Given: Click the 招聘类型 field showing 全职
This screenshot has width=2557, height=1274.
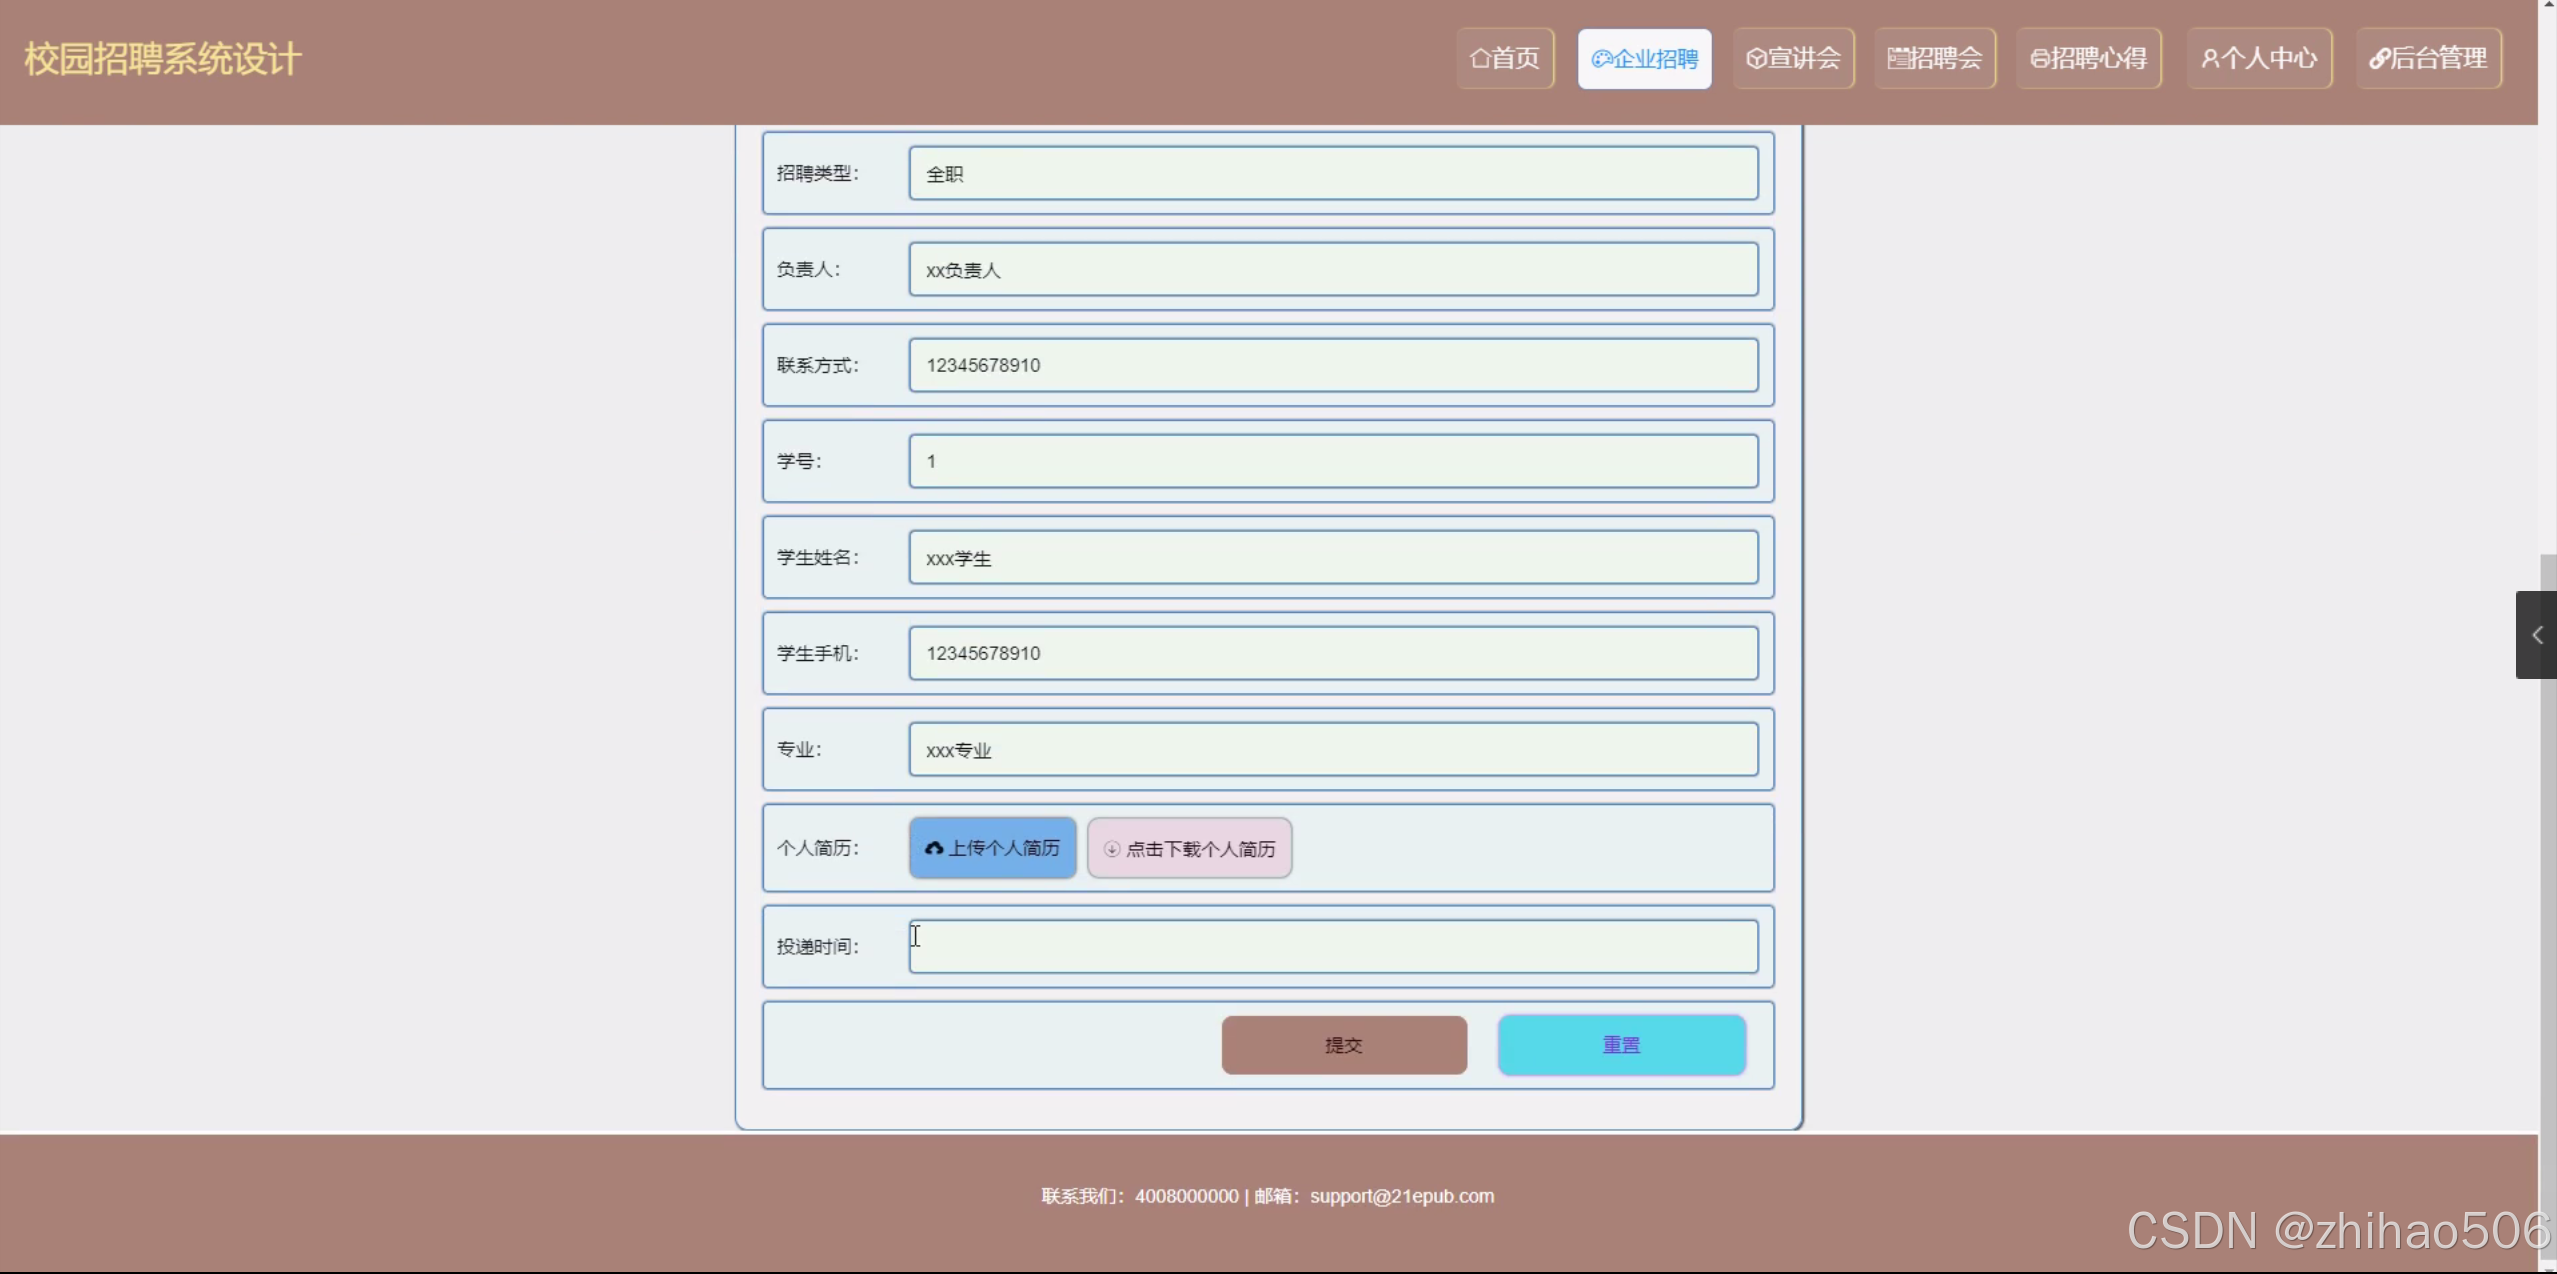Looking at the screenshot, I should [x=1333, y=173].
